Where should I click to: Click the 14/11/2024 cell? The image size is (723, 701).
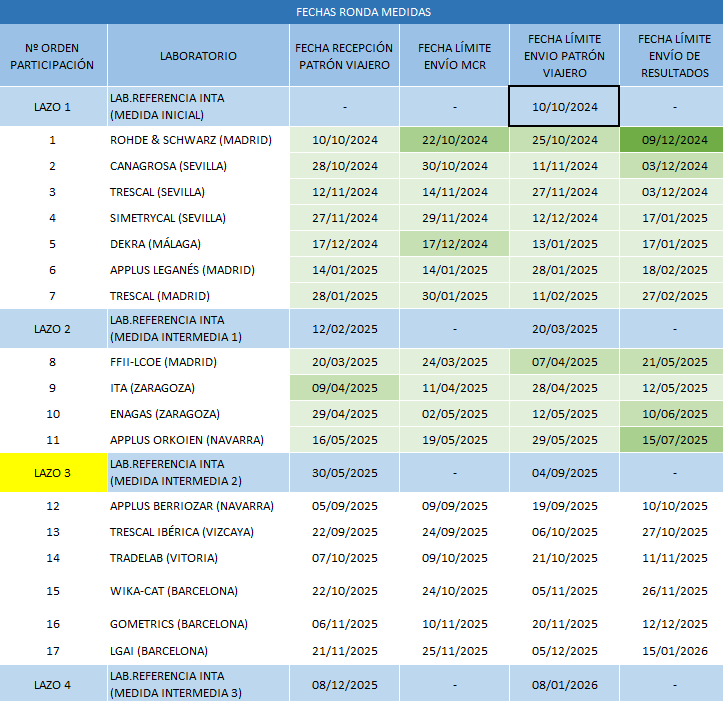[x=455, y=192]
